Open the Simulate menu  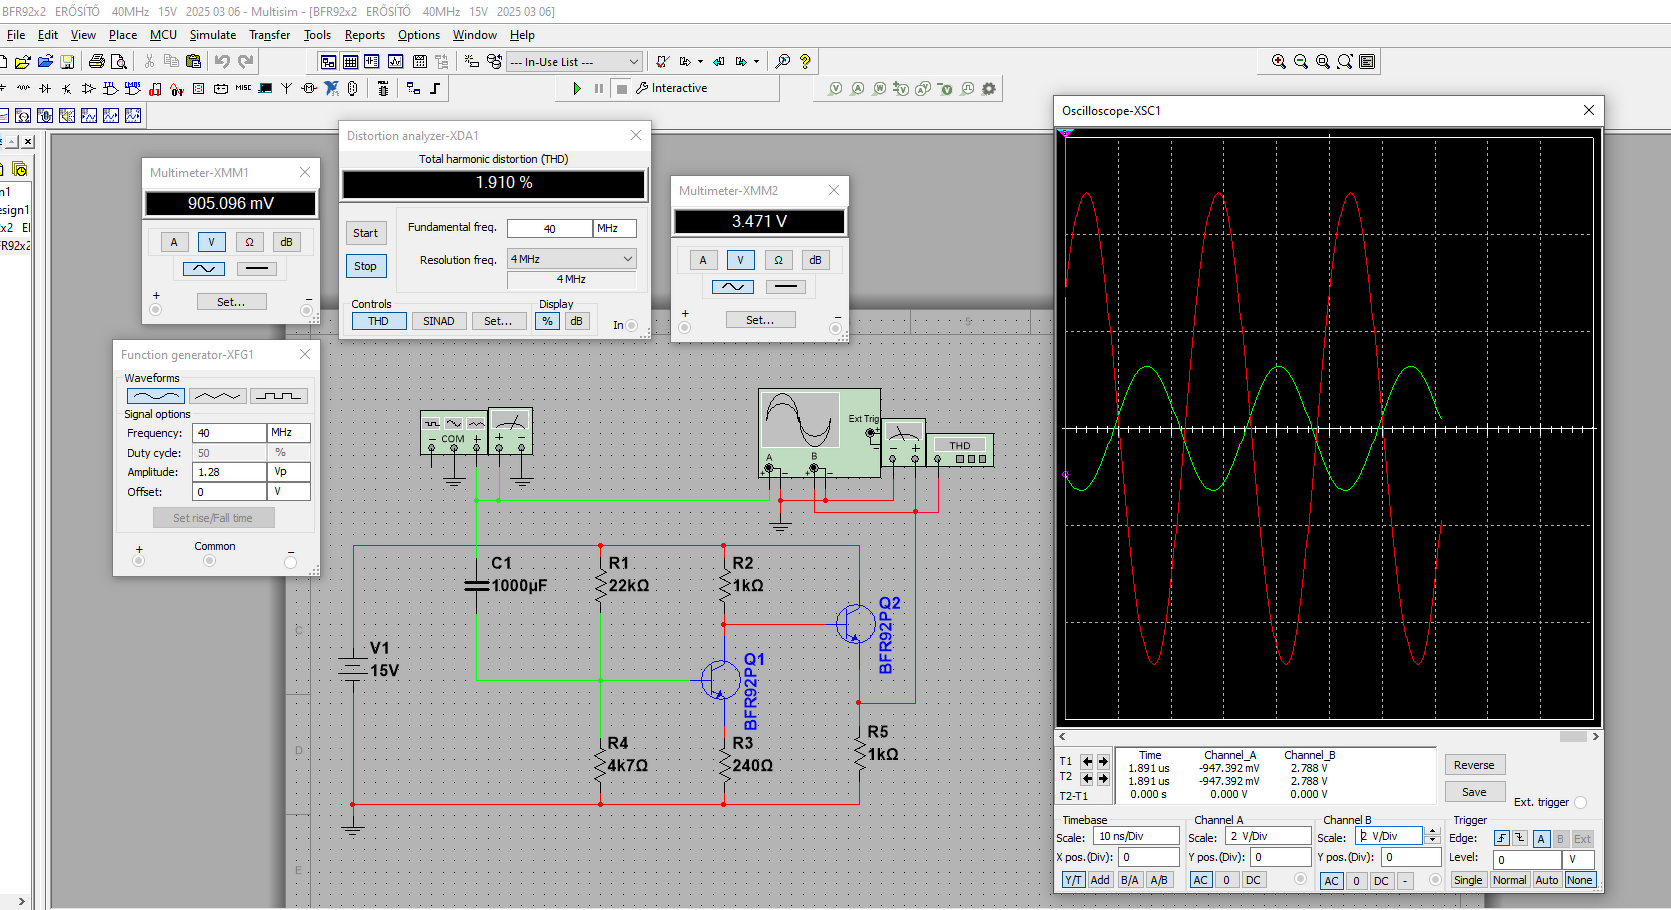[x=212, y=35]
